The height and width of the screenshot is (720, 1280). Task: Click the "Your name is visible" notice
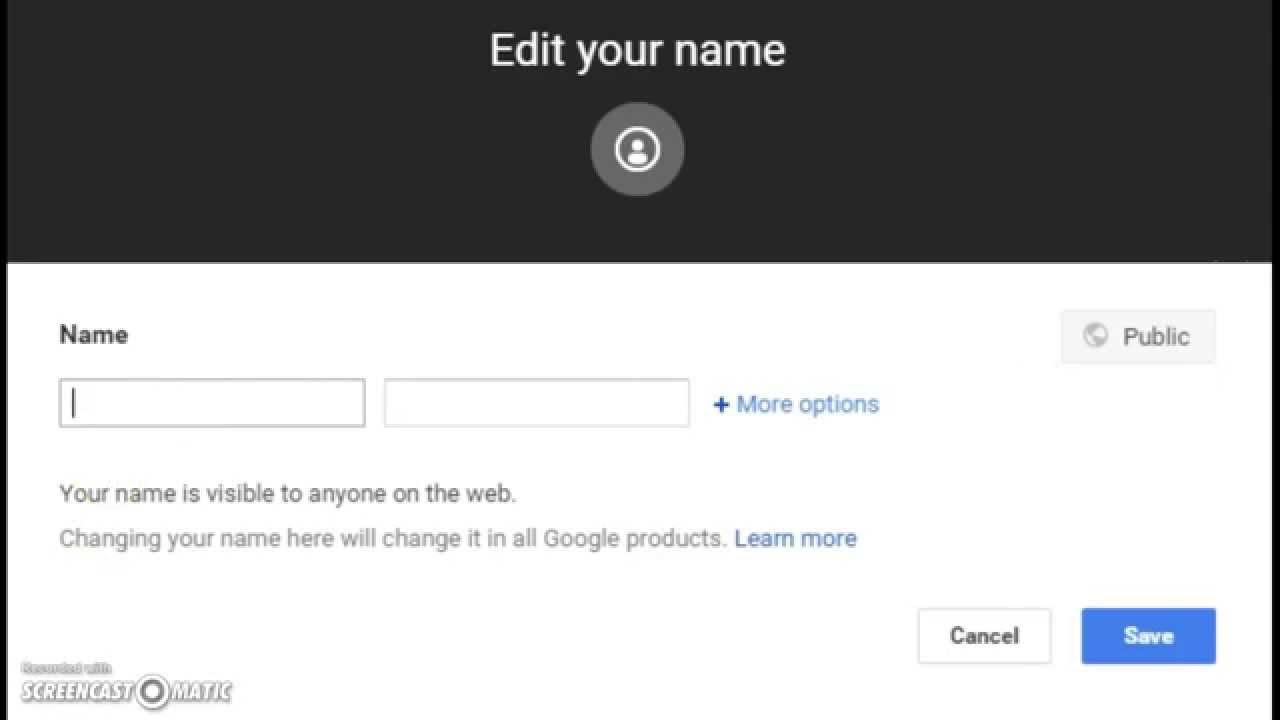[288, 494]
